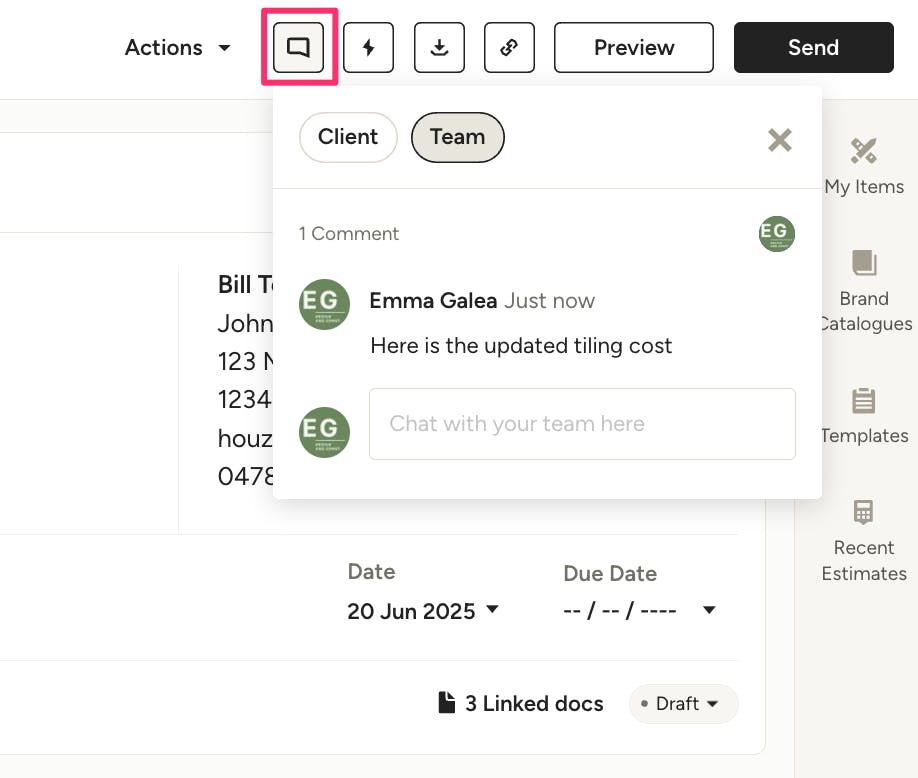This screenshot has width=918, height=778.
Task: Open the Due Date dropdown
Action: click(639, 610)
